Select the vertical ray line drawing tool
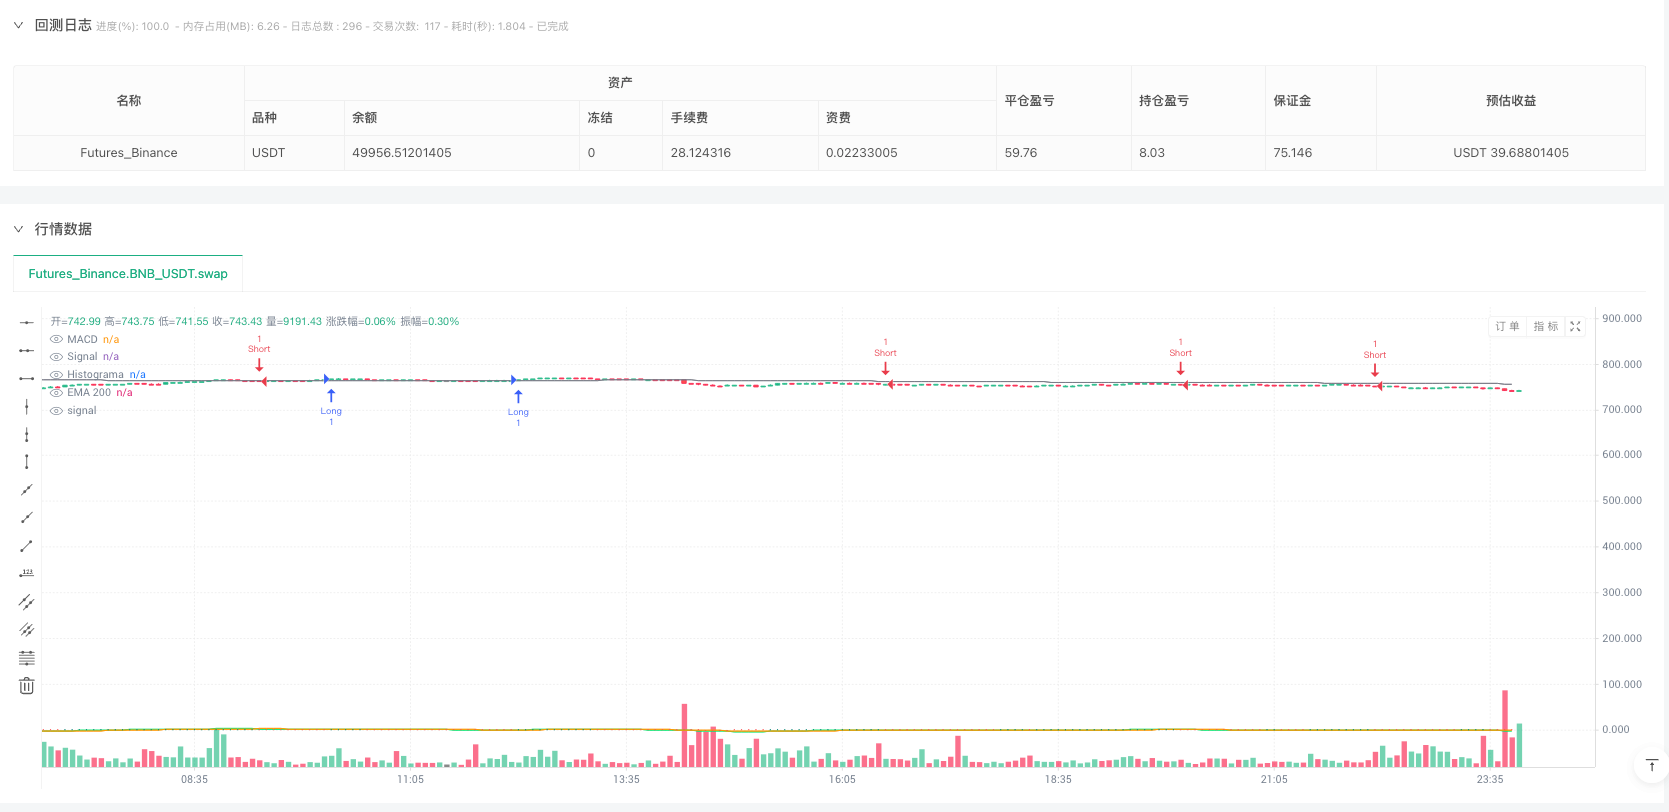 pyautogui.click(x=27, y=434)
